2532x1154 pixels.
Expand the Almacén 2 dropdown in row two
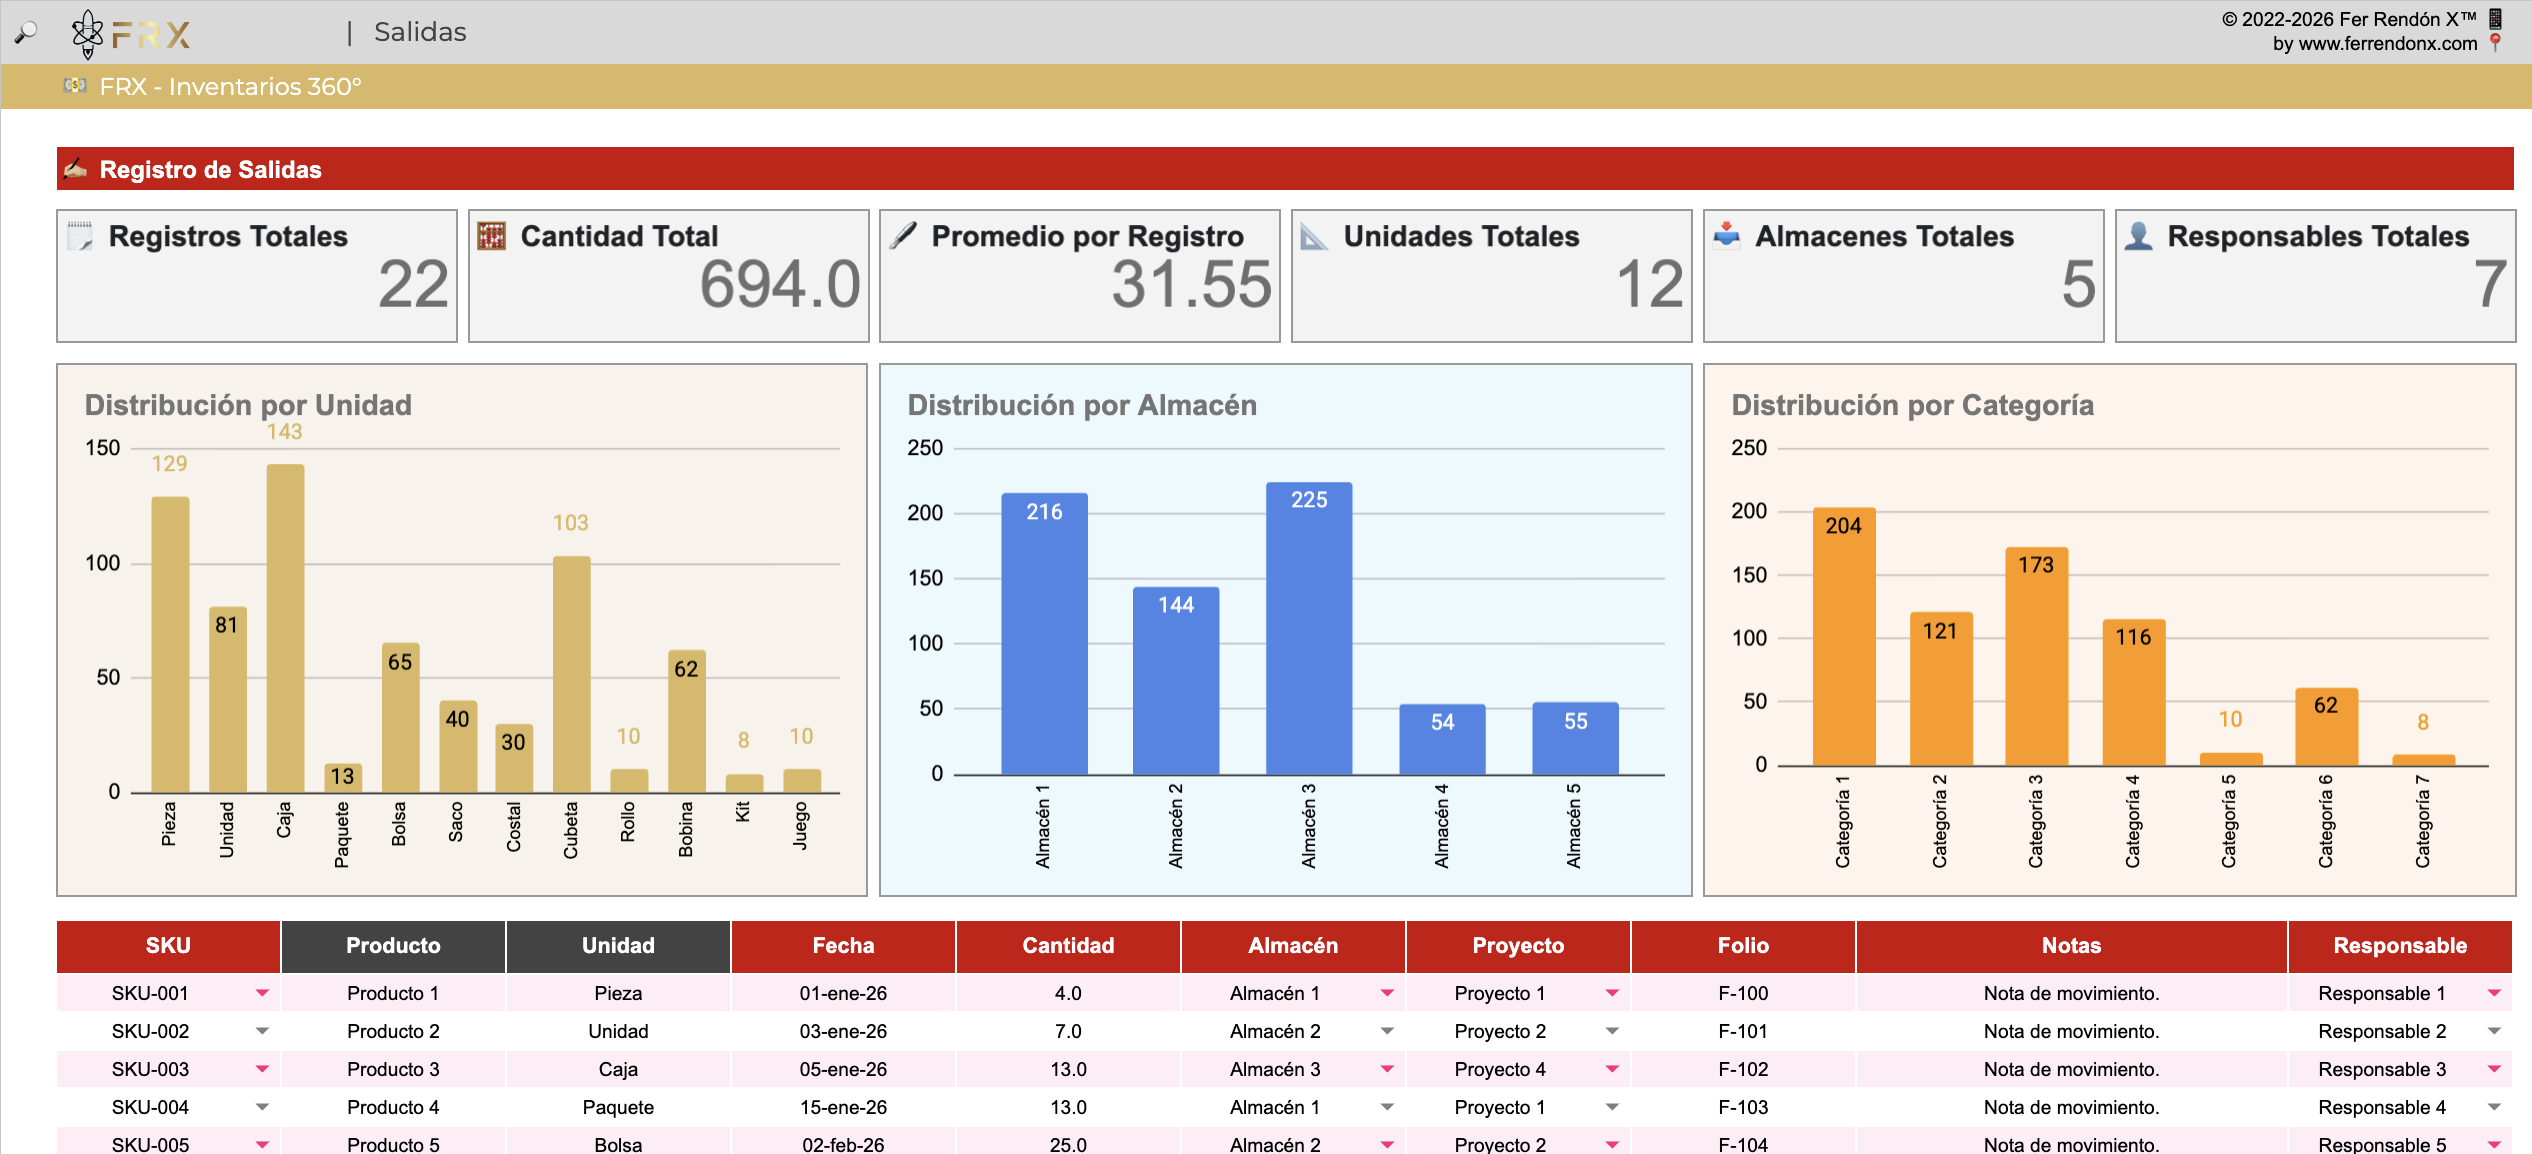pyautogui.click(x=1387, y=1031)
